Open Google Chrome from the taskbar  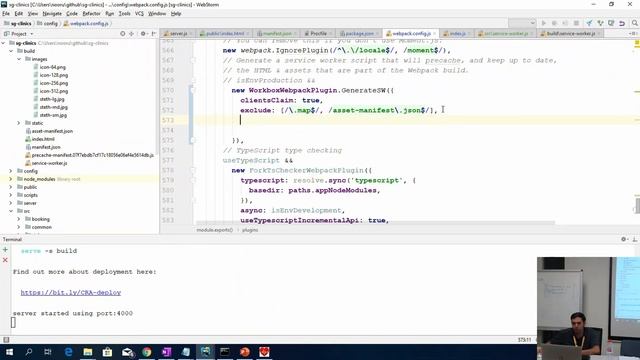147,352
